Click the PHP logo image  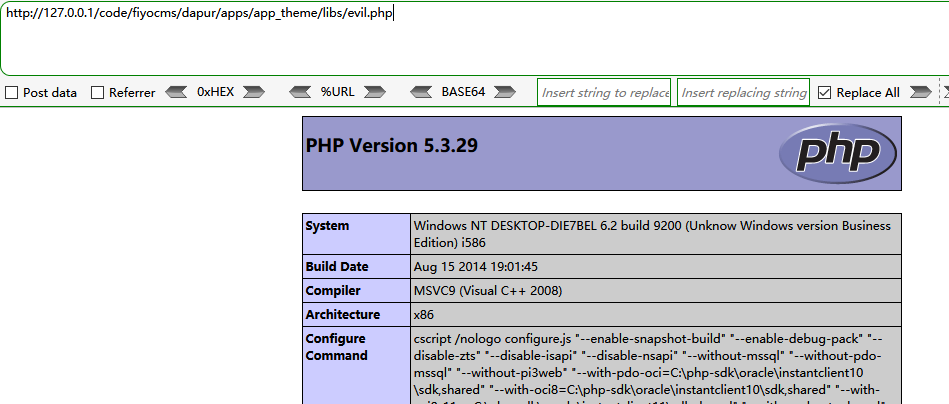pos(838,154)
